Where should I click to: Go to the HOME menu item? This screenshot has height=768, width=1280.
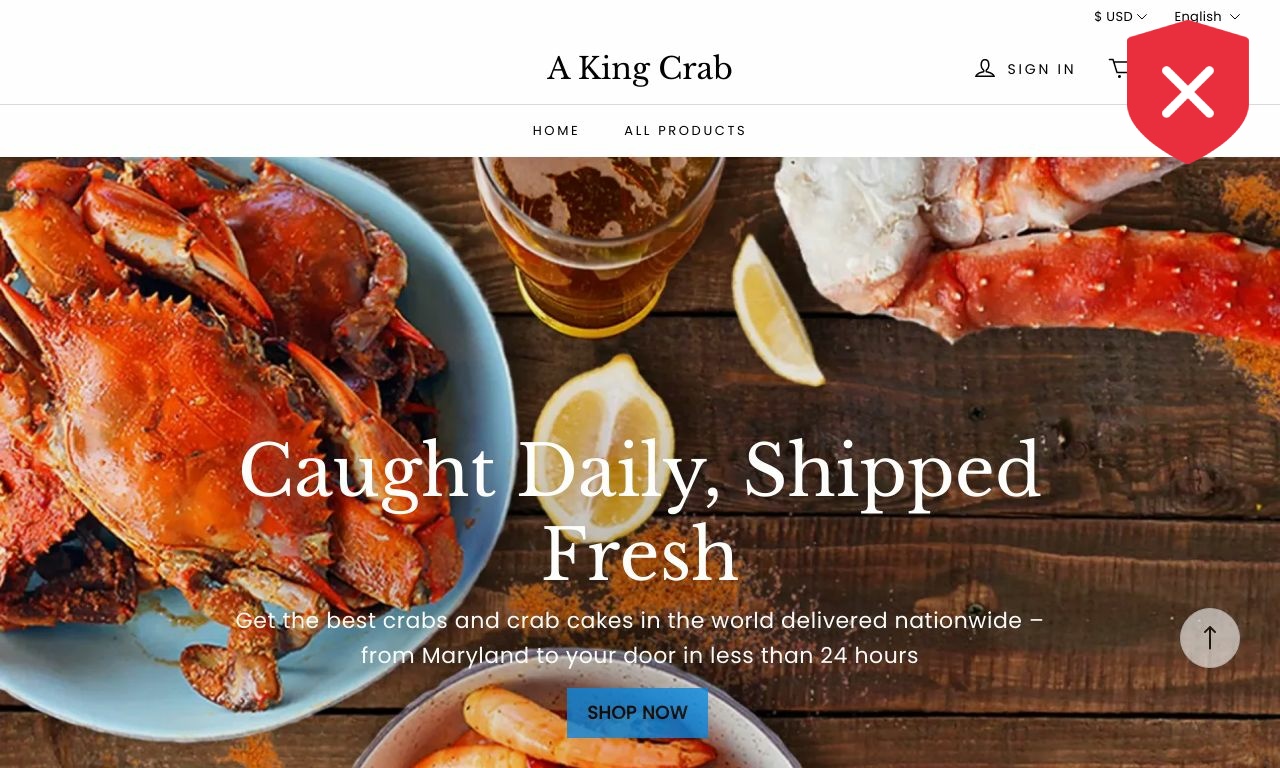[556, 131]
